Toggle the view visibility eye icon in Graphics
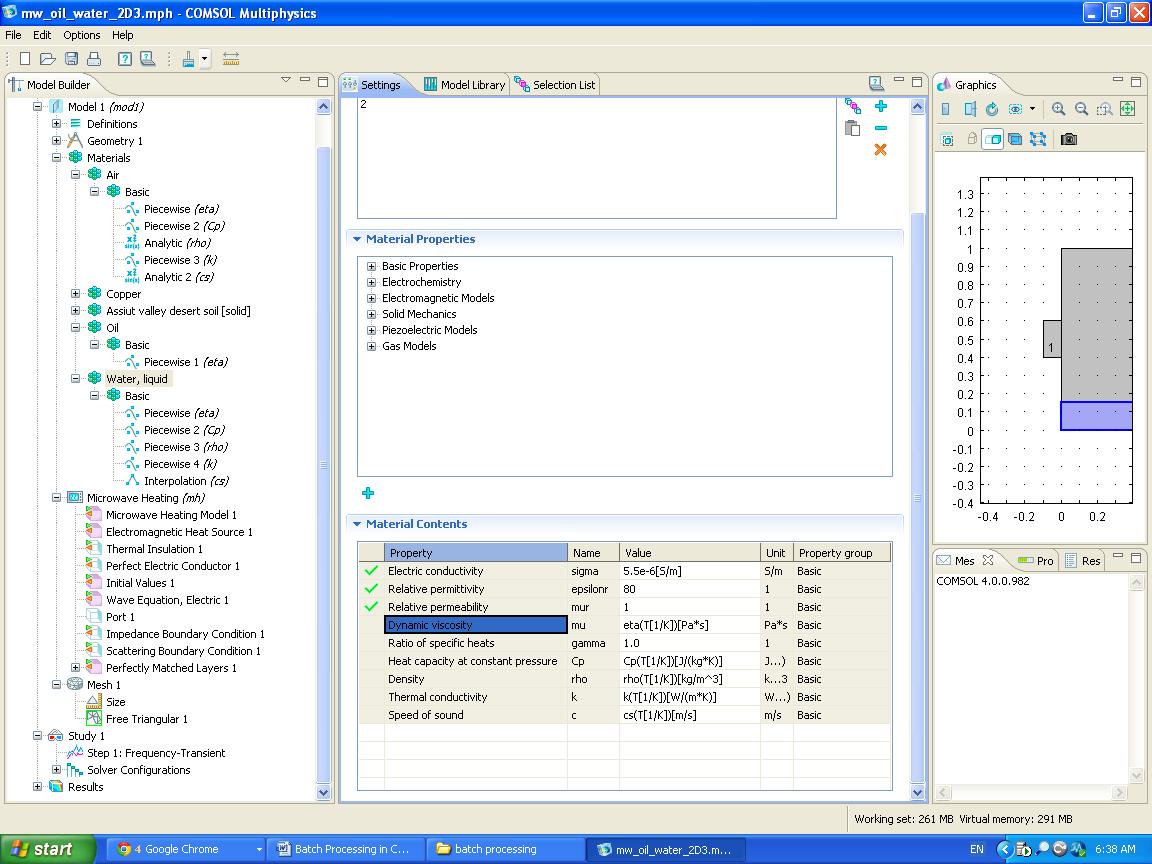The width and height of the screenshot is (1152, 864). click(1015, 109)
